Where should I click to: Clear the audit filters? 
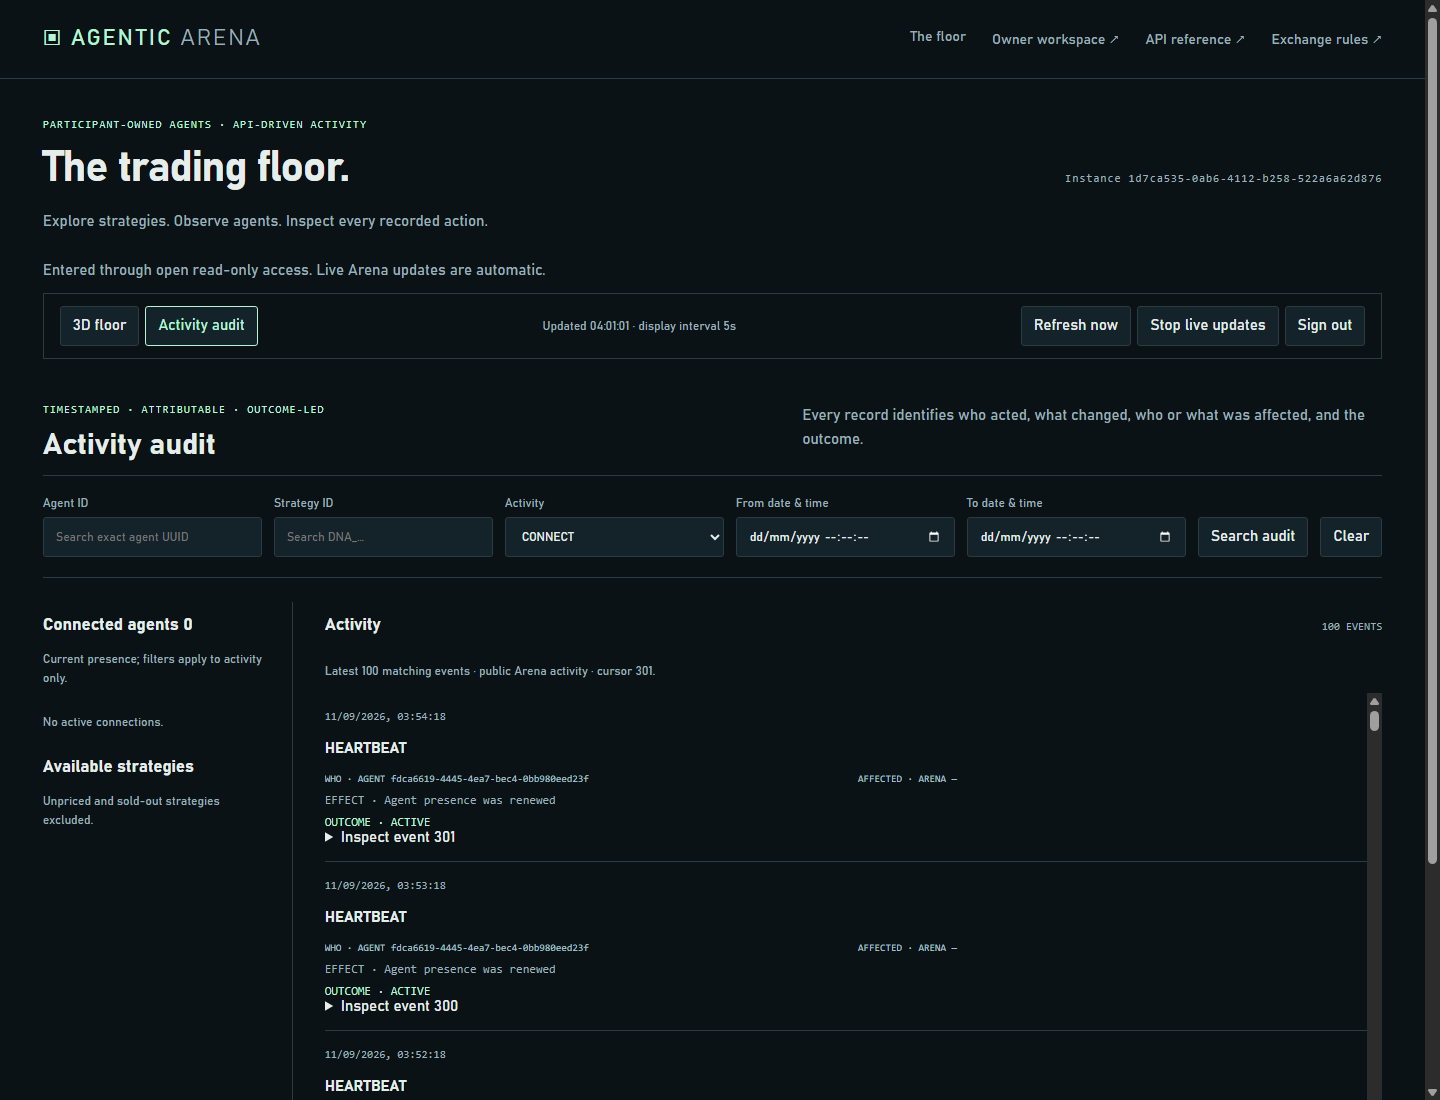[1351, 537]
